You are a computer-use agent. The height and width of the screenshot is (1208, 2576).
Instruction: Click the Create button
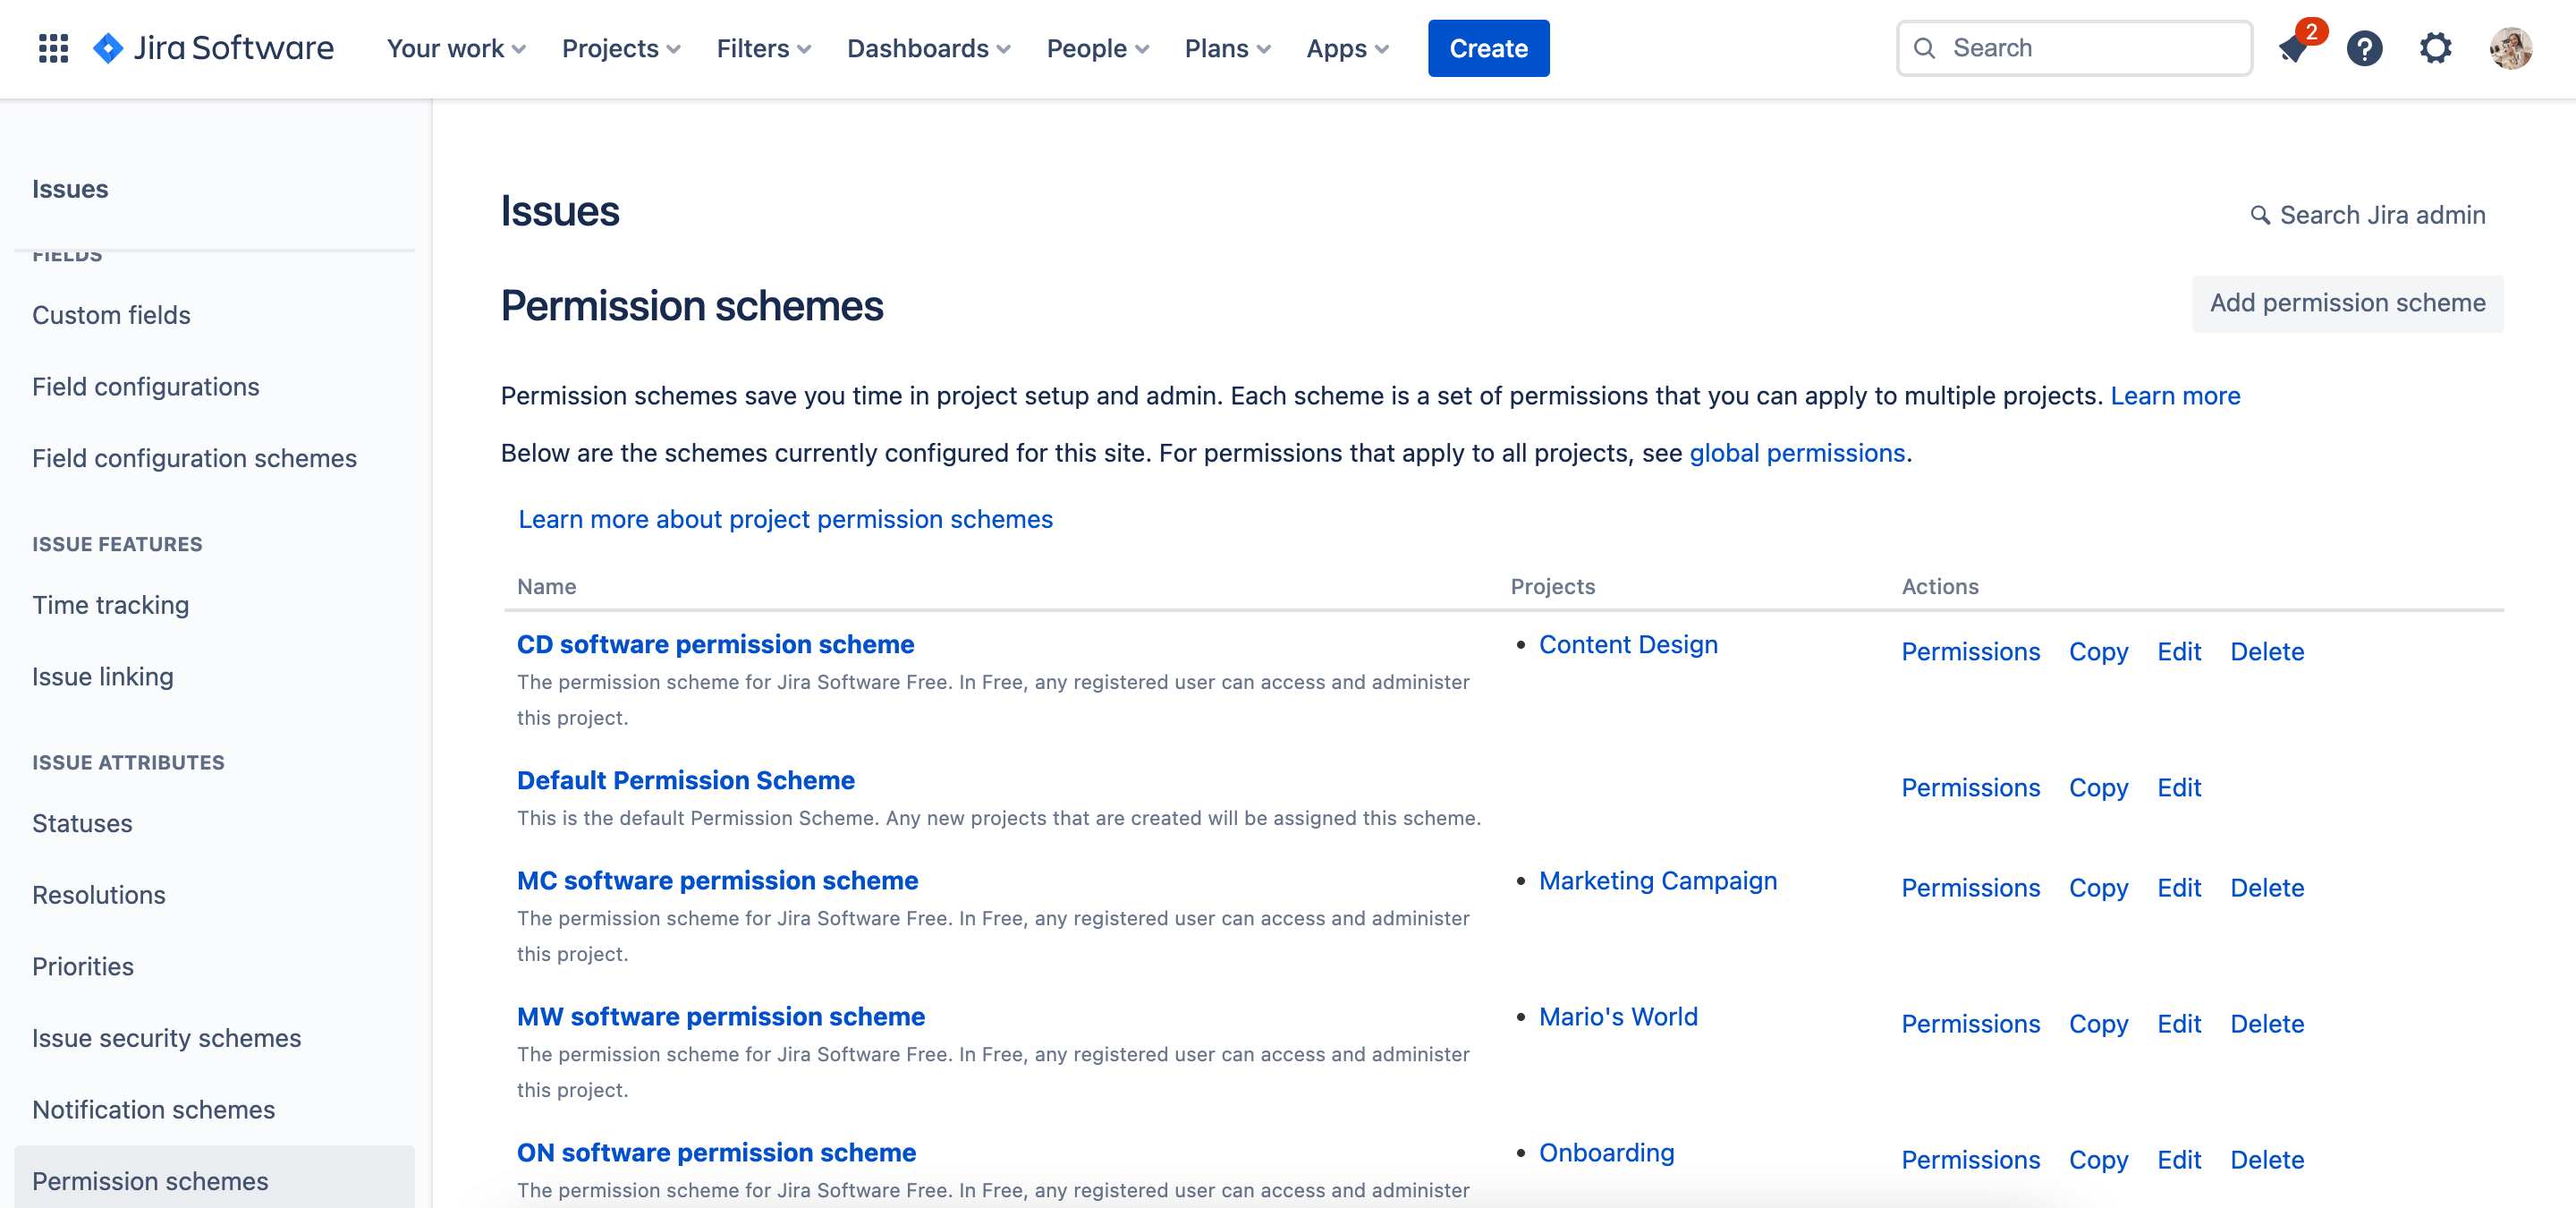(x=1488, y=47)
